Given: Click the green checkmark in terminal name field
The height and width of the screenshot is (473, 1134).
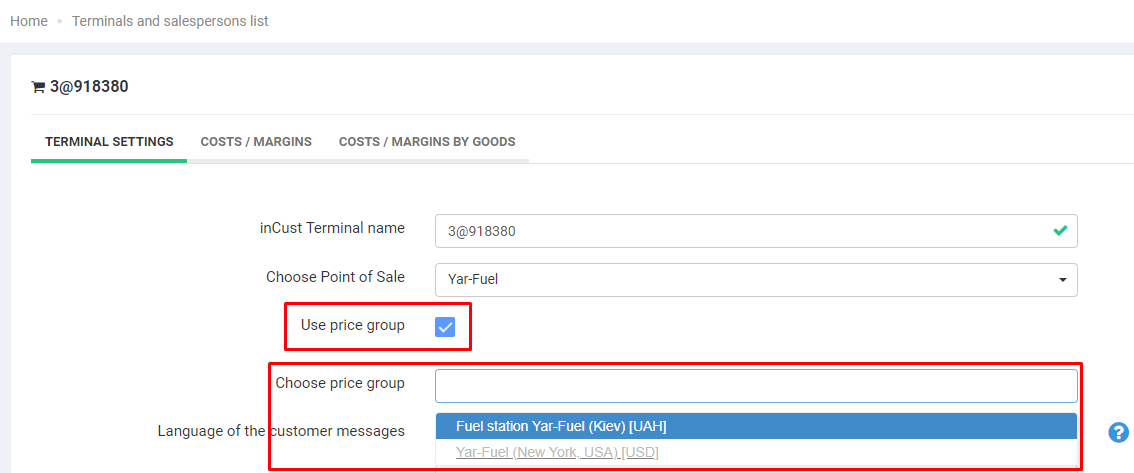Looking at the screenshot, I should [1060, 231].
